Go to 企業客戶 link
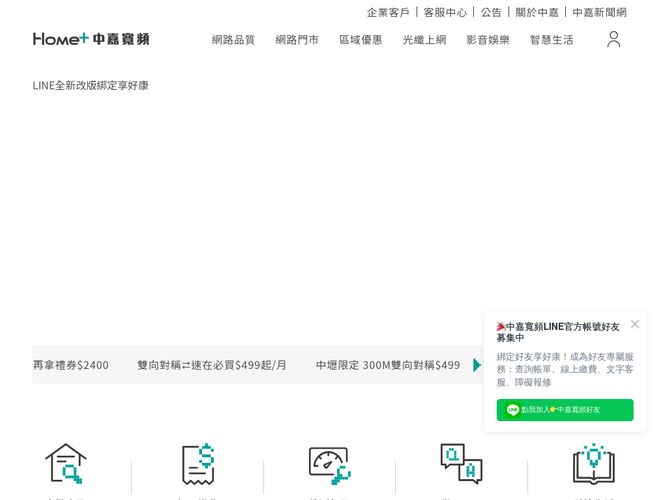Image resolution: width=668 pixels, height=500 pixels. point(388,12)
